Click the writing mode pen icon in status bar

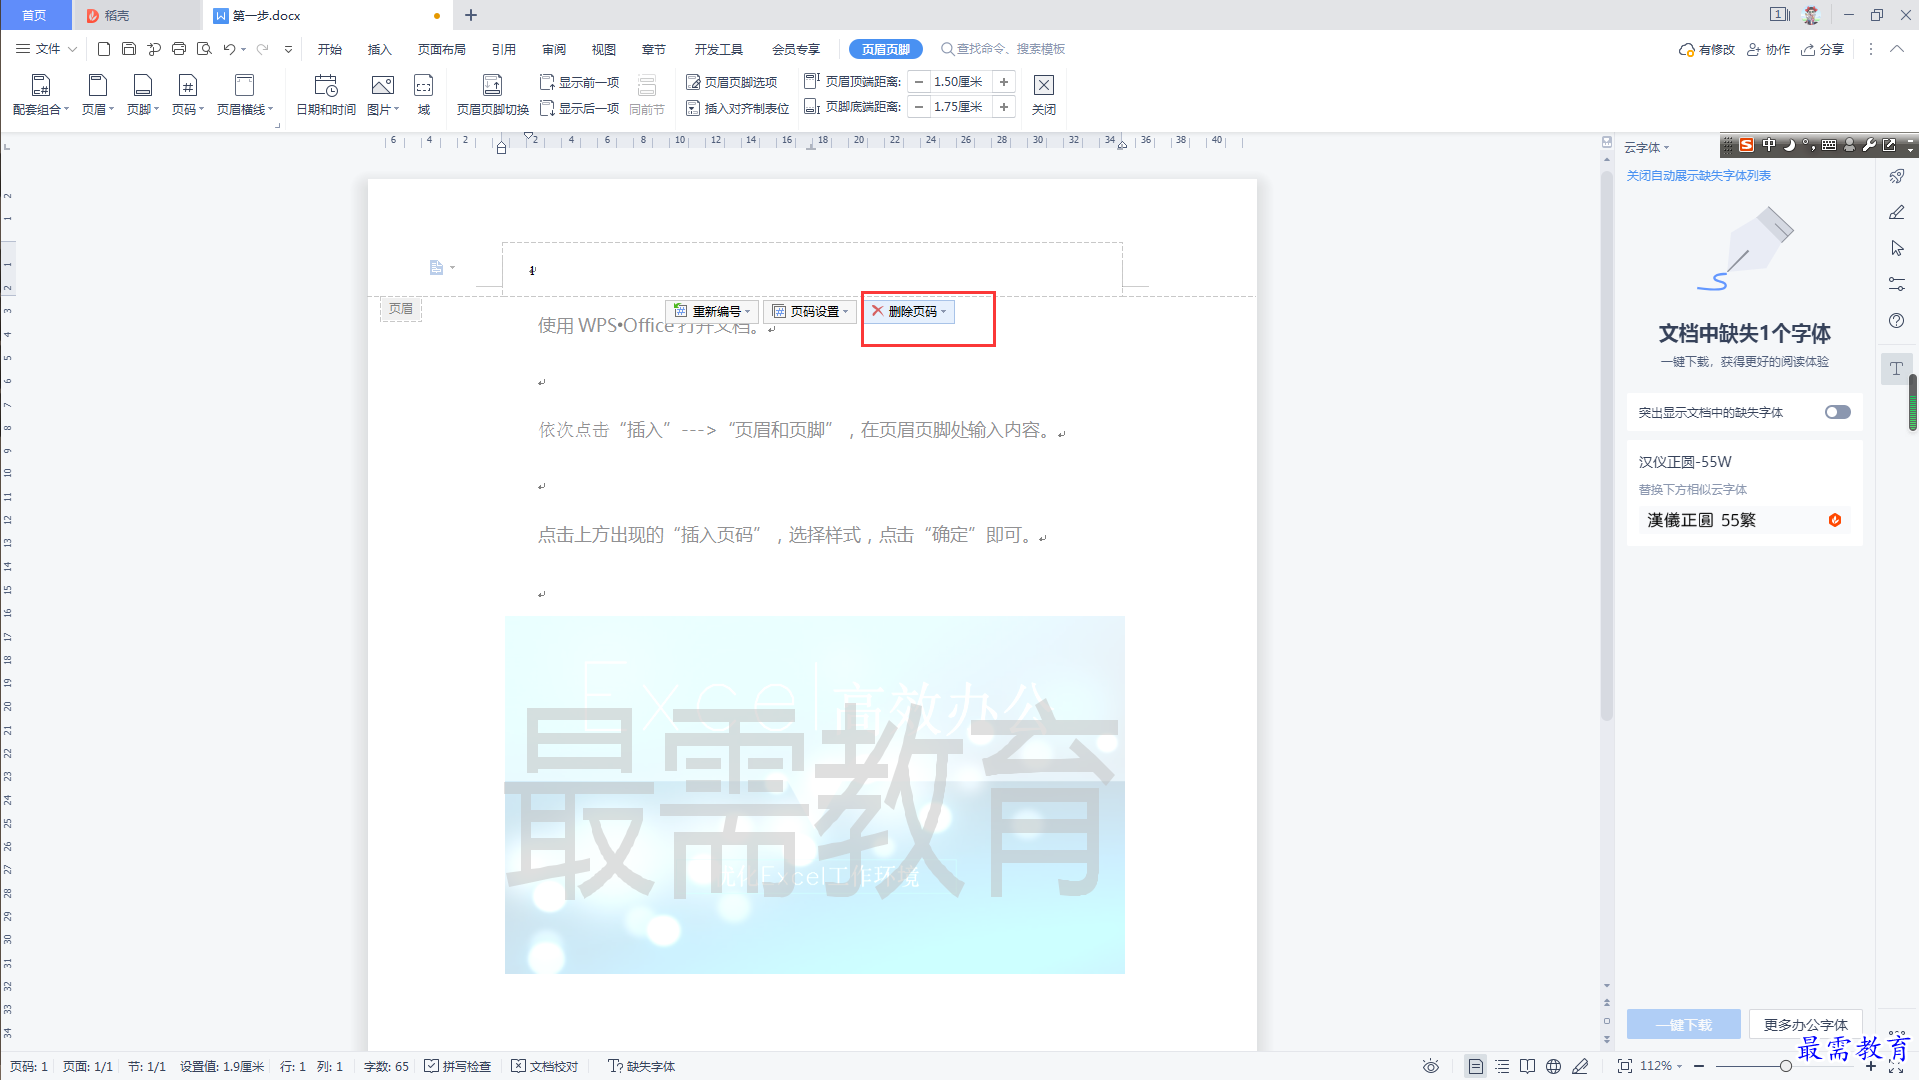coord(1580,1066)
